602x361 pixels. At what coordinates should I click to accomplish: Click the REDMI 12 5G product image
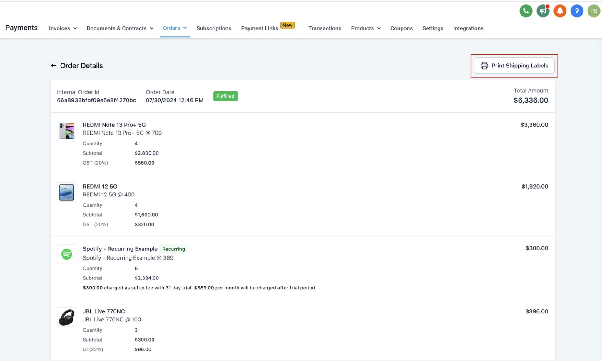[x=66, y=192]
